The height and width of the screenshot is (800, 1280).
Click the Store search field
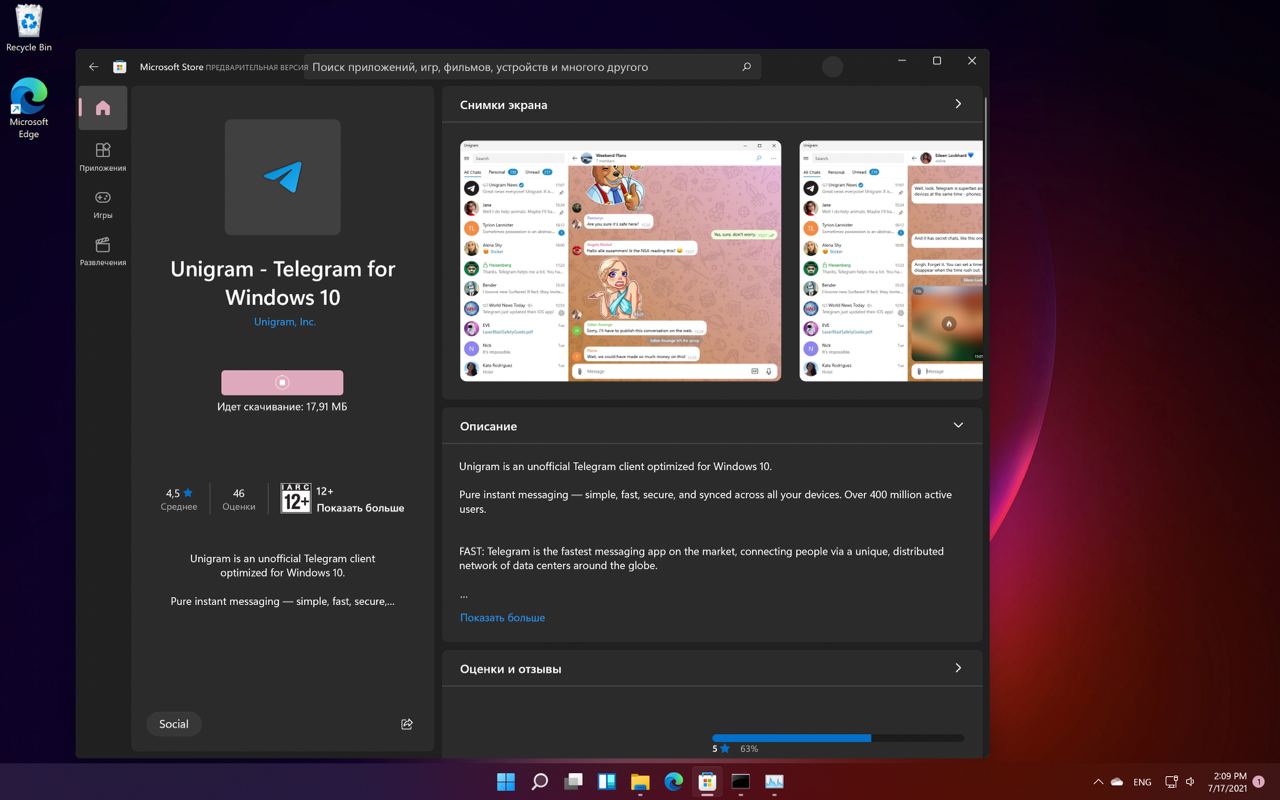[532, 67]
